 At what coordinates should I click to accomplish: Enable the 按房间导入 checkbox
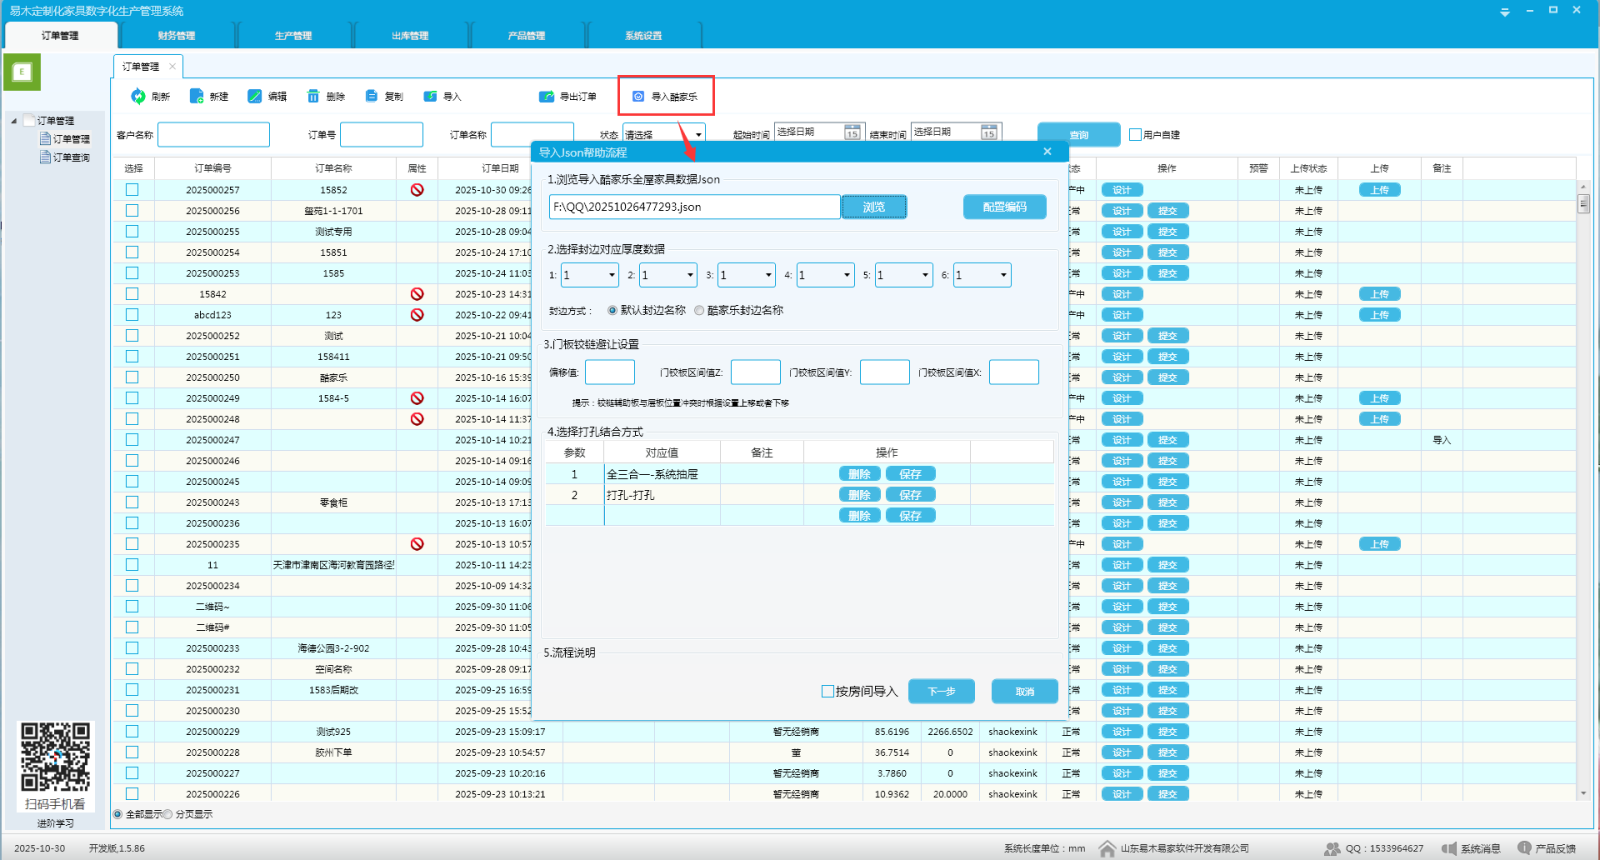828,691
